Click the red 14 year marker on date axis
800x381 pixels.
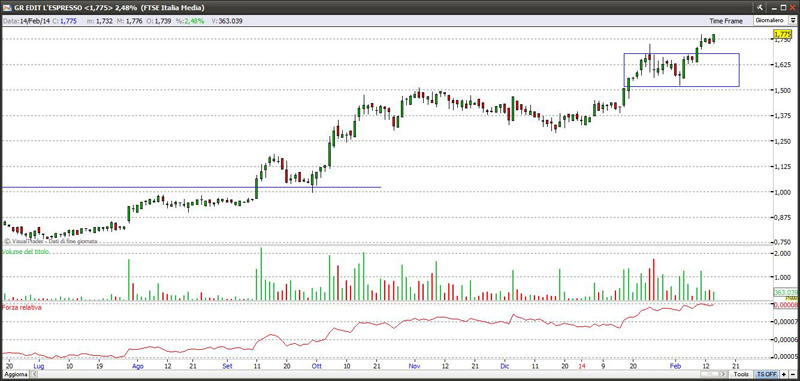click(582, 366)
